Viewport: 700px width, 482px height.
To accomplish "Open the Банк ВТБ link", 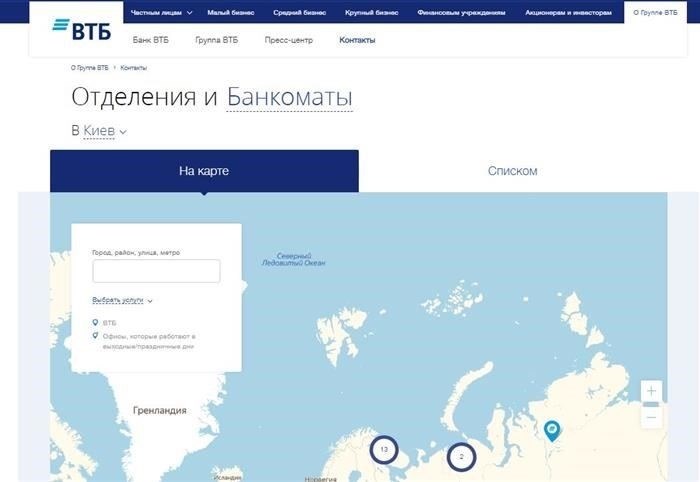I will (150, 40).
